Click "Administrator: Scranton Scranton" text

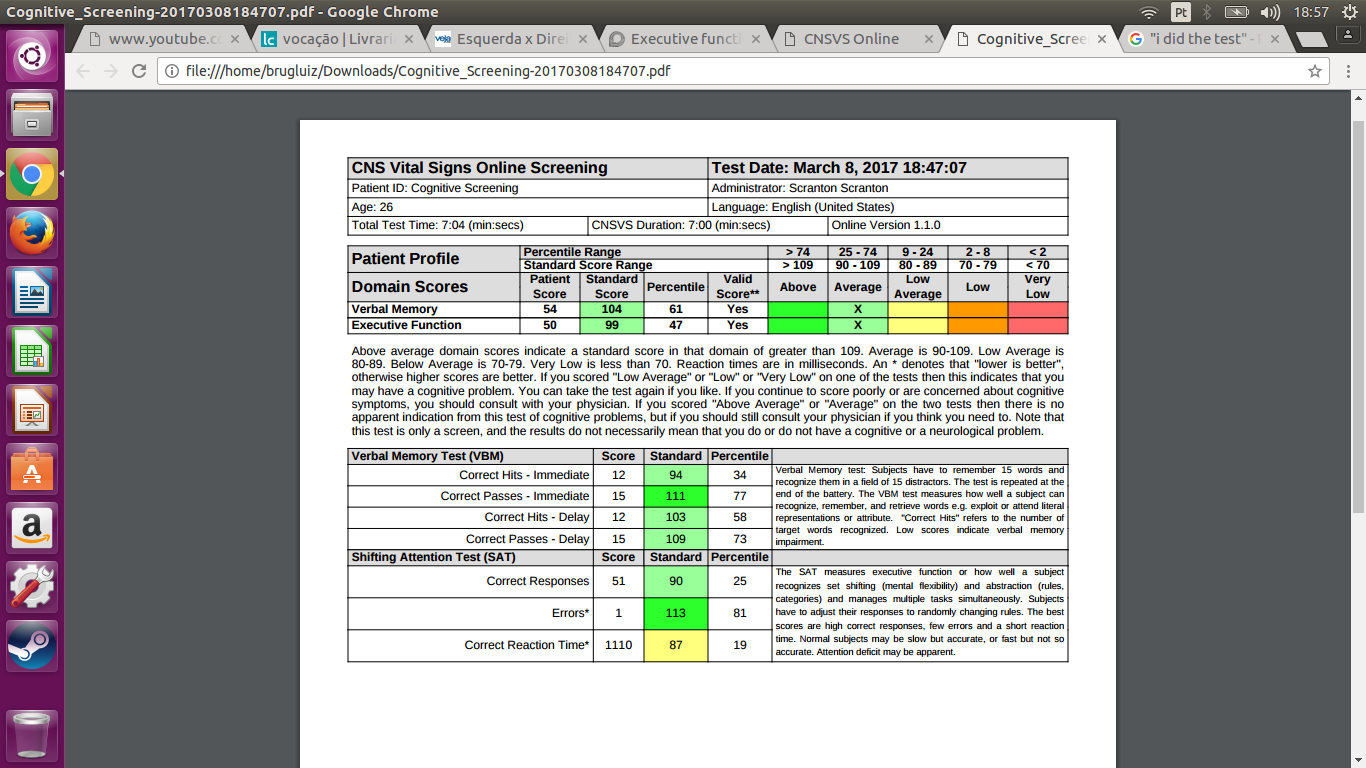(x=800, y=188)
